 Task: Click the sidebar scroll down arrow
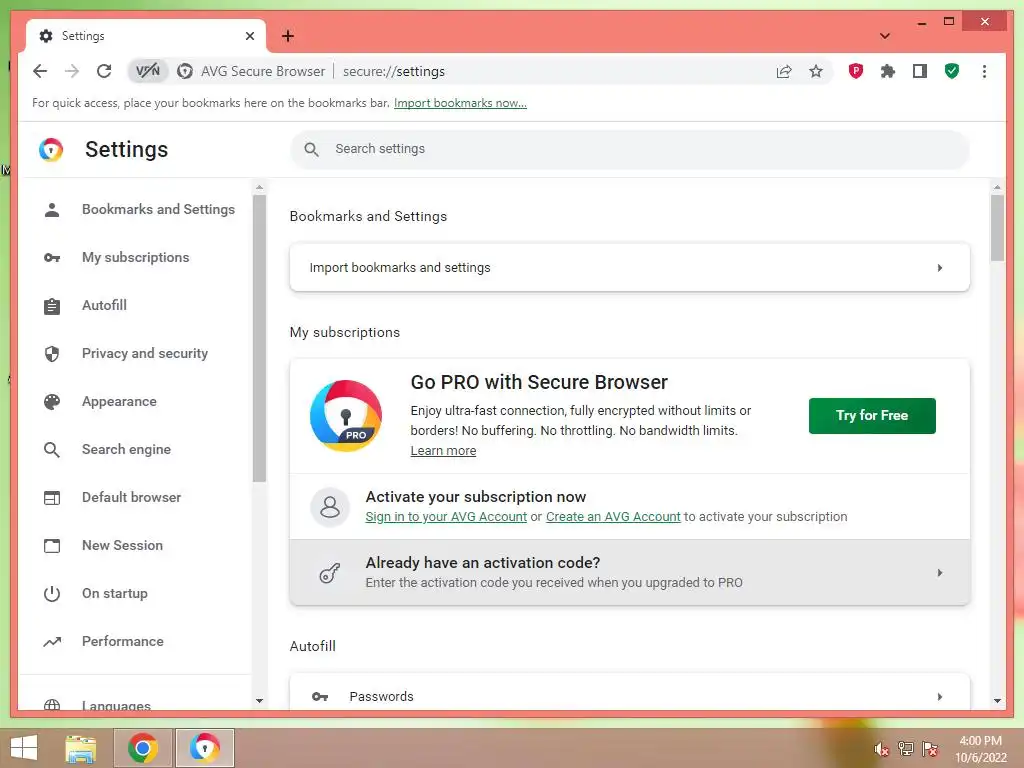pyautogui.click(x=259, y=701)
